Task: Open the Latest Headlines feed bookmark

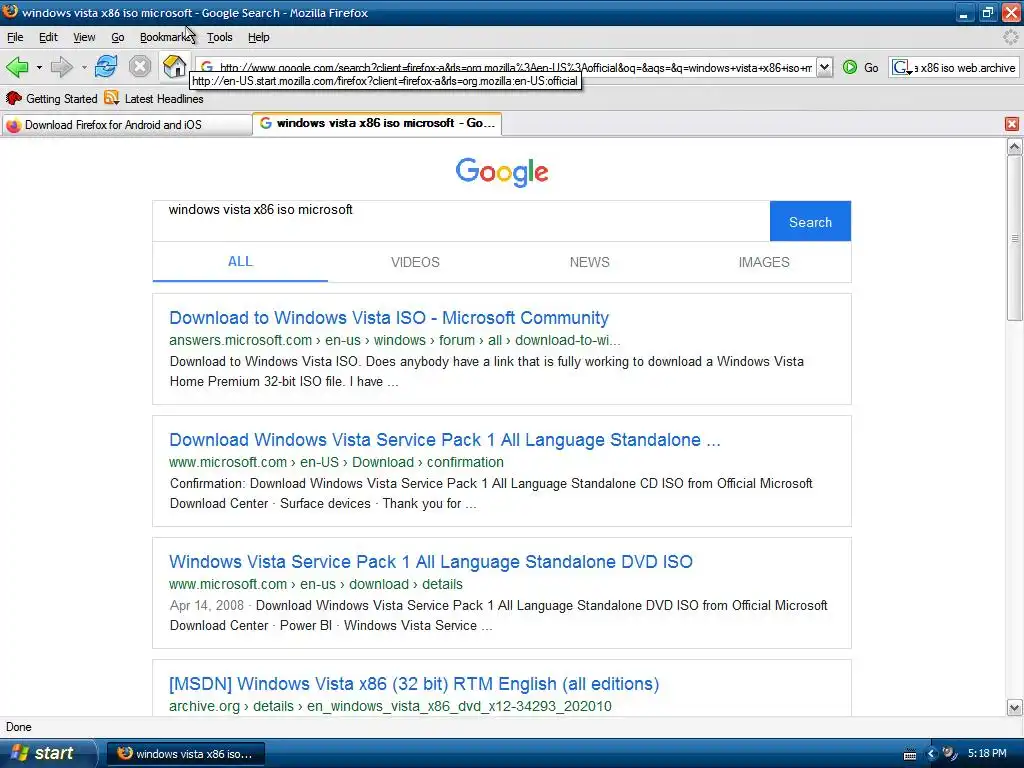Action: click(154, 99)
